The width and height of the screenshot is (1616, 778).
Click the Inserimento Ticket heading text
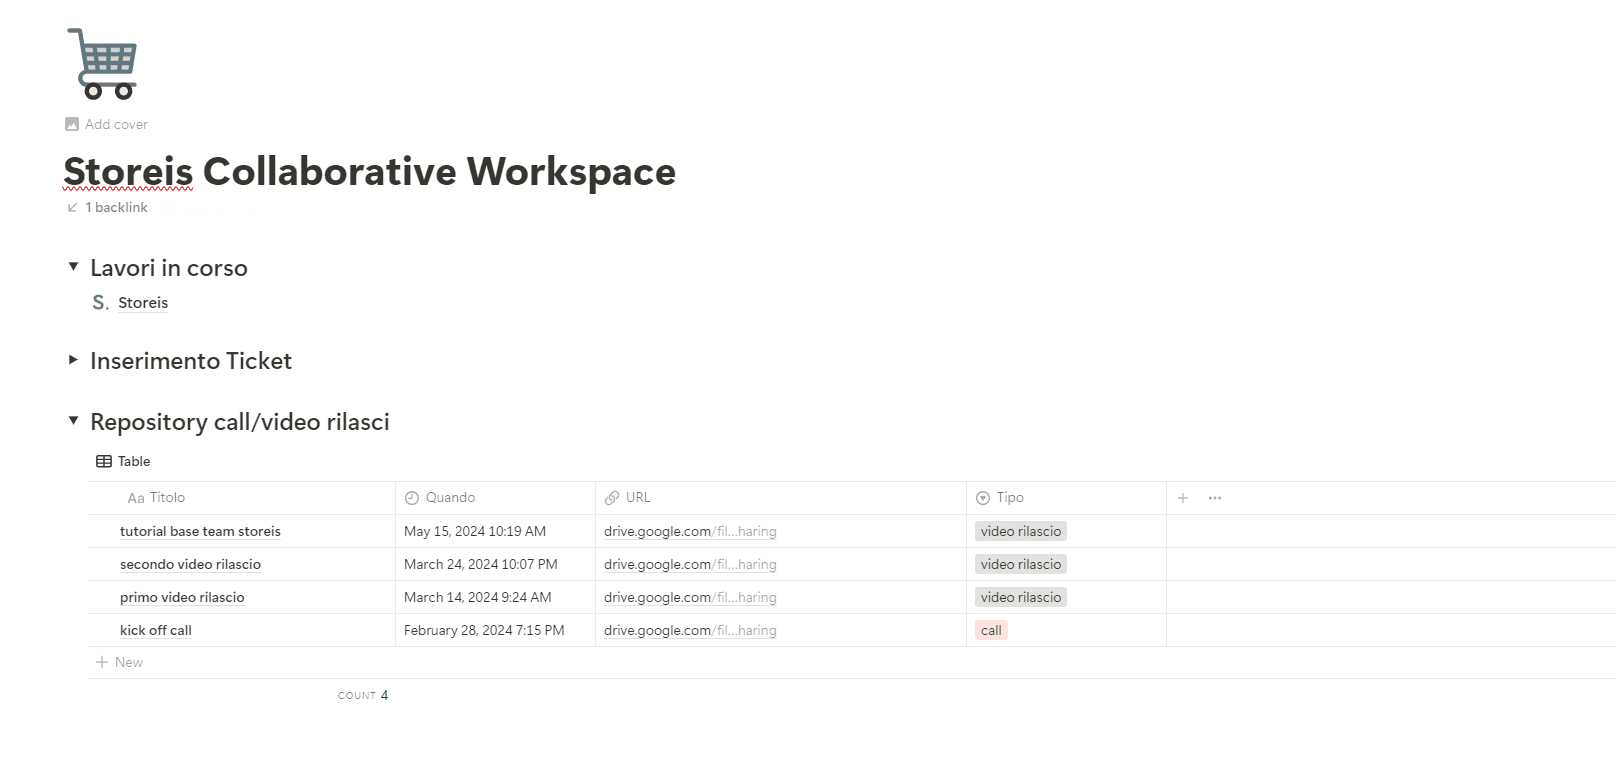point(191,360)
